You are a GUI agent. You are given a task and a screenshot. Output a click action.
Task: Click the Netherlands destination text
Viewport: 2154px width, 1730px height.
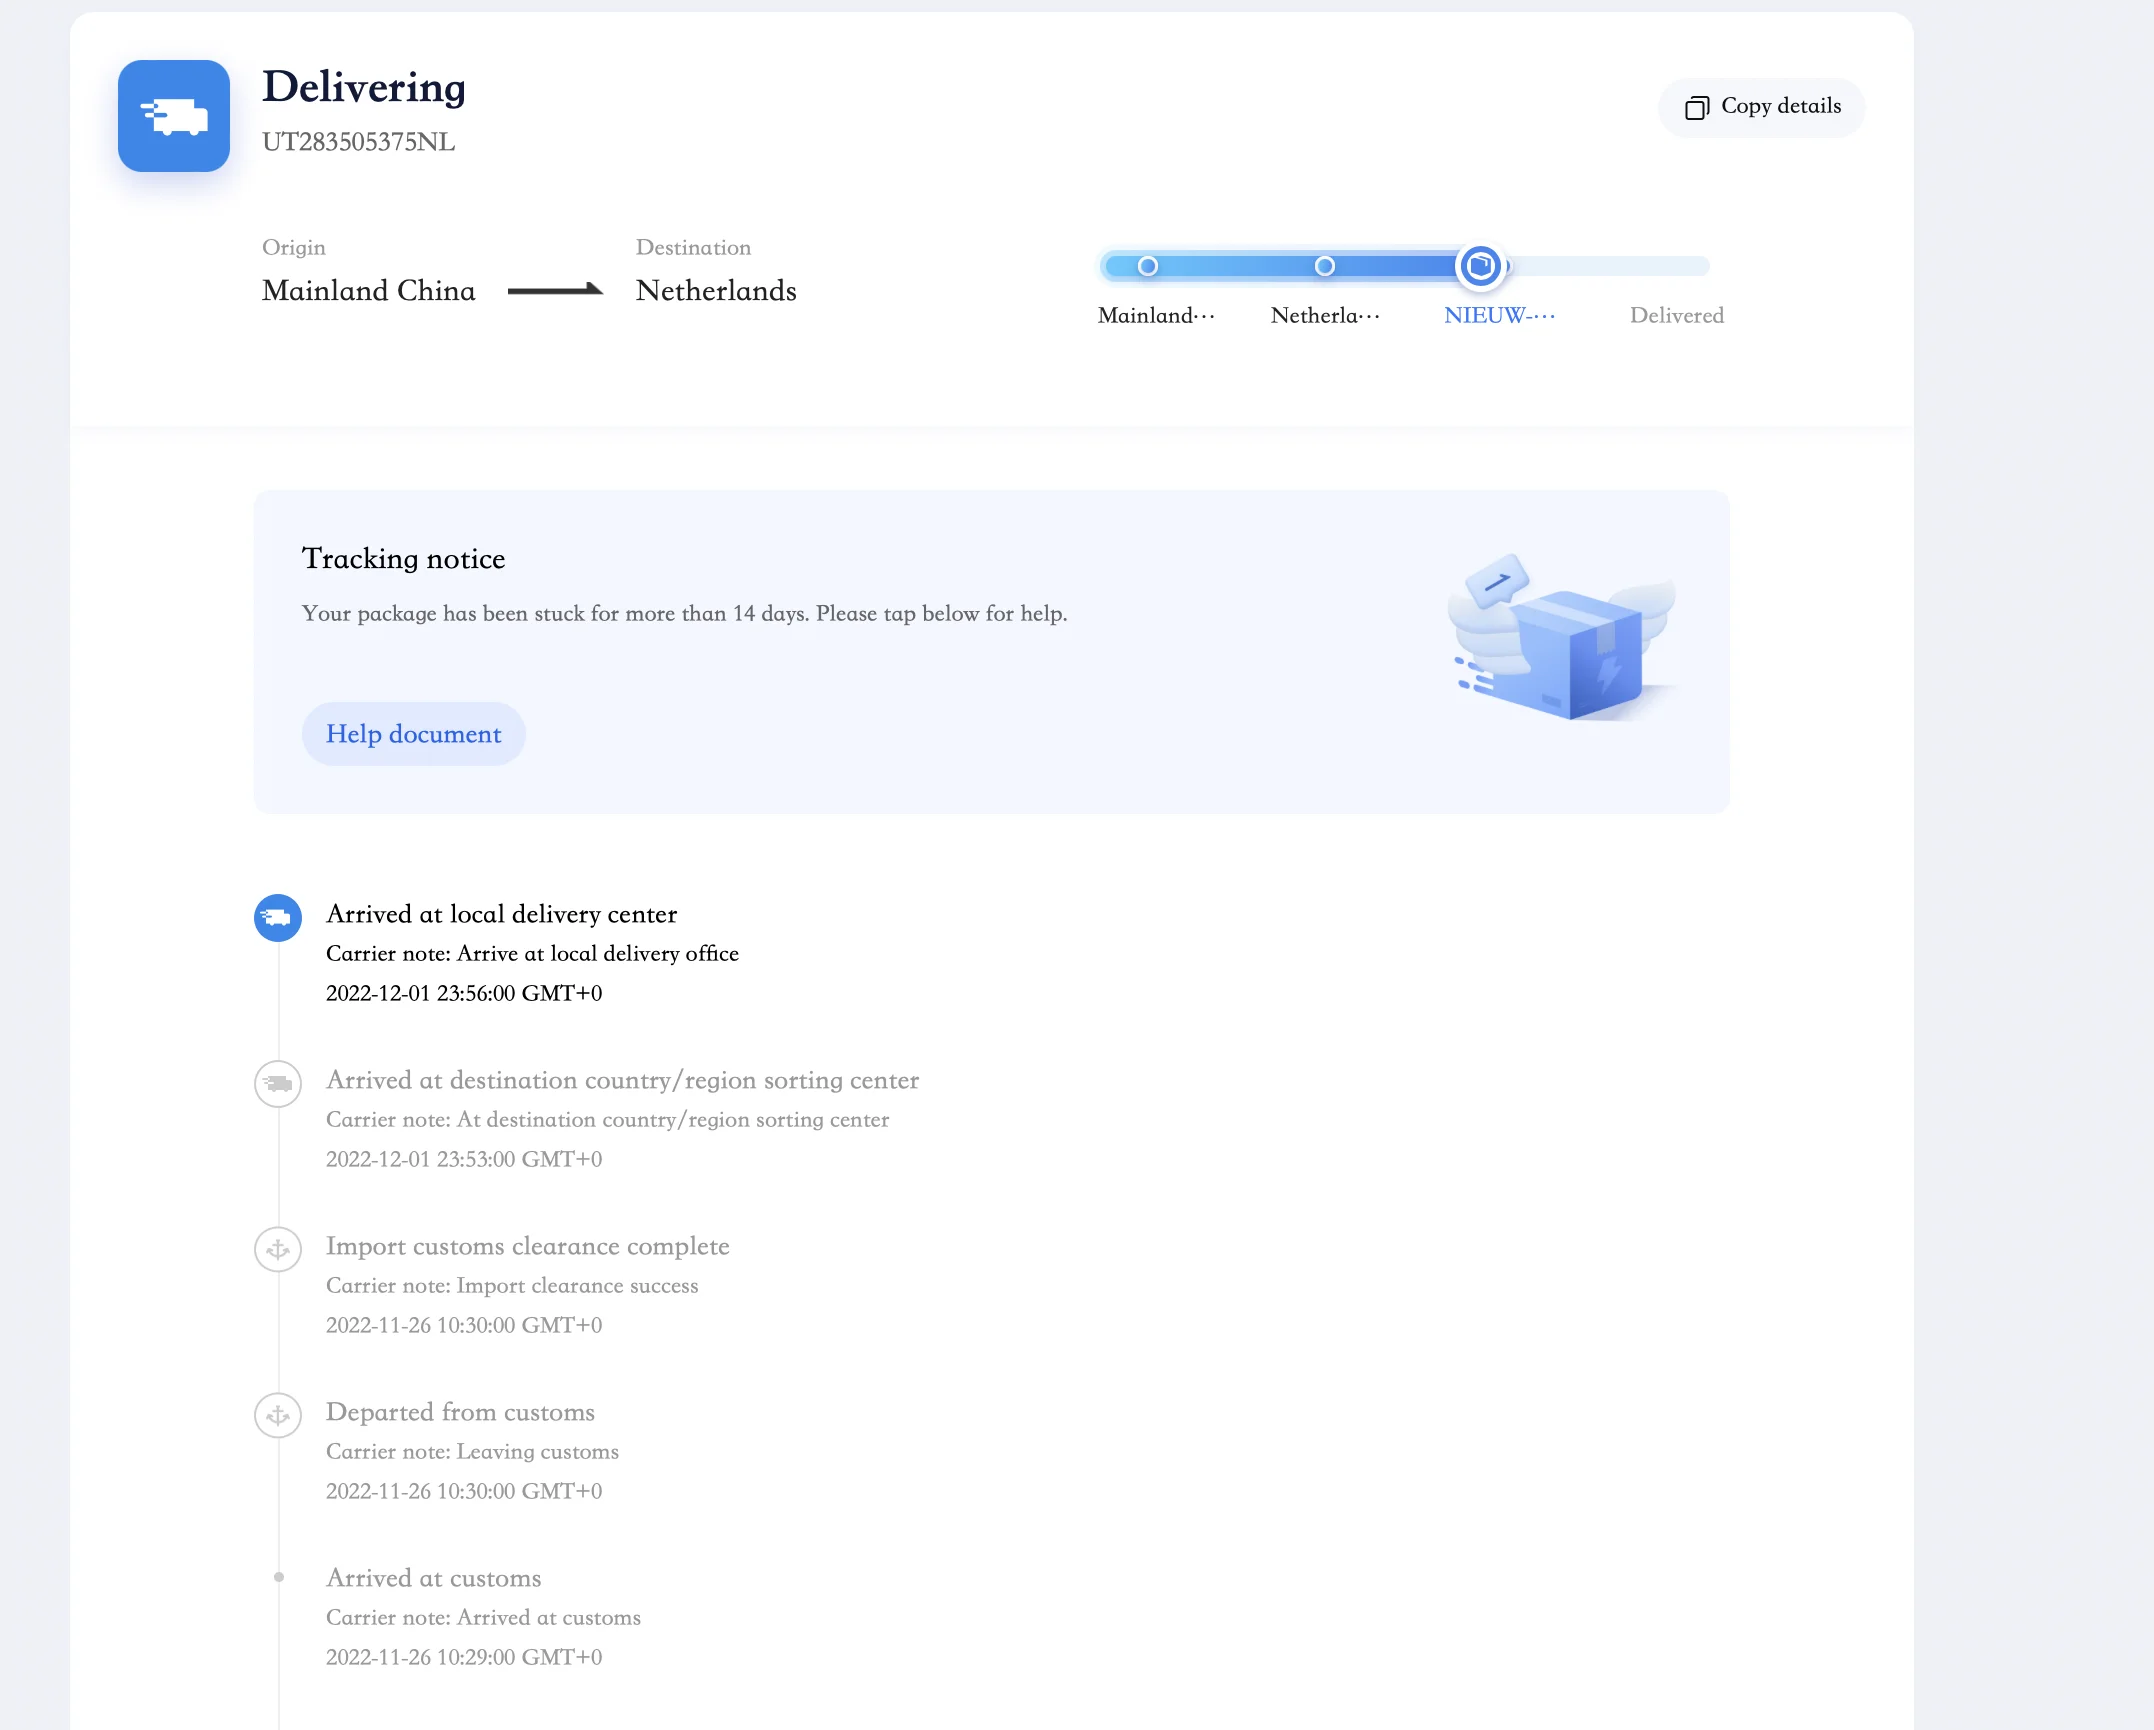tap(716, 291)
